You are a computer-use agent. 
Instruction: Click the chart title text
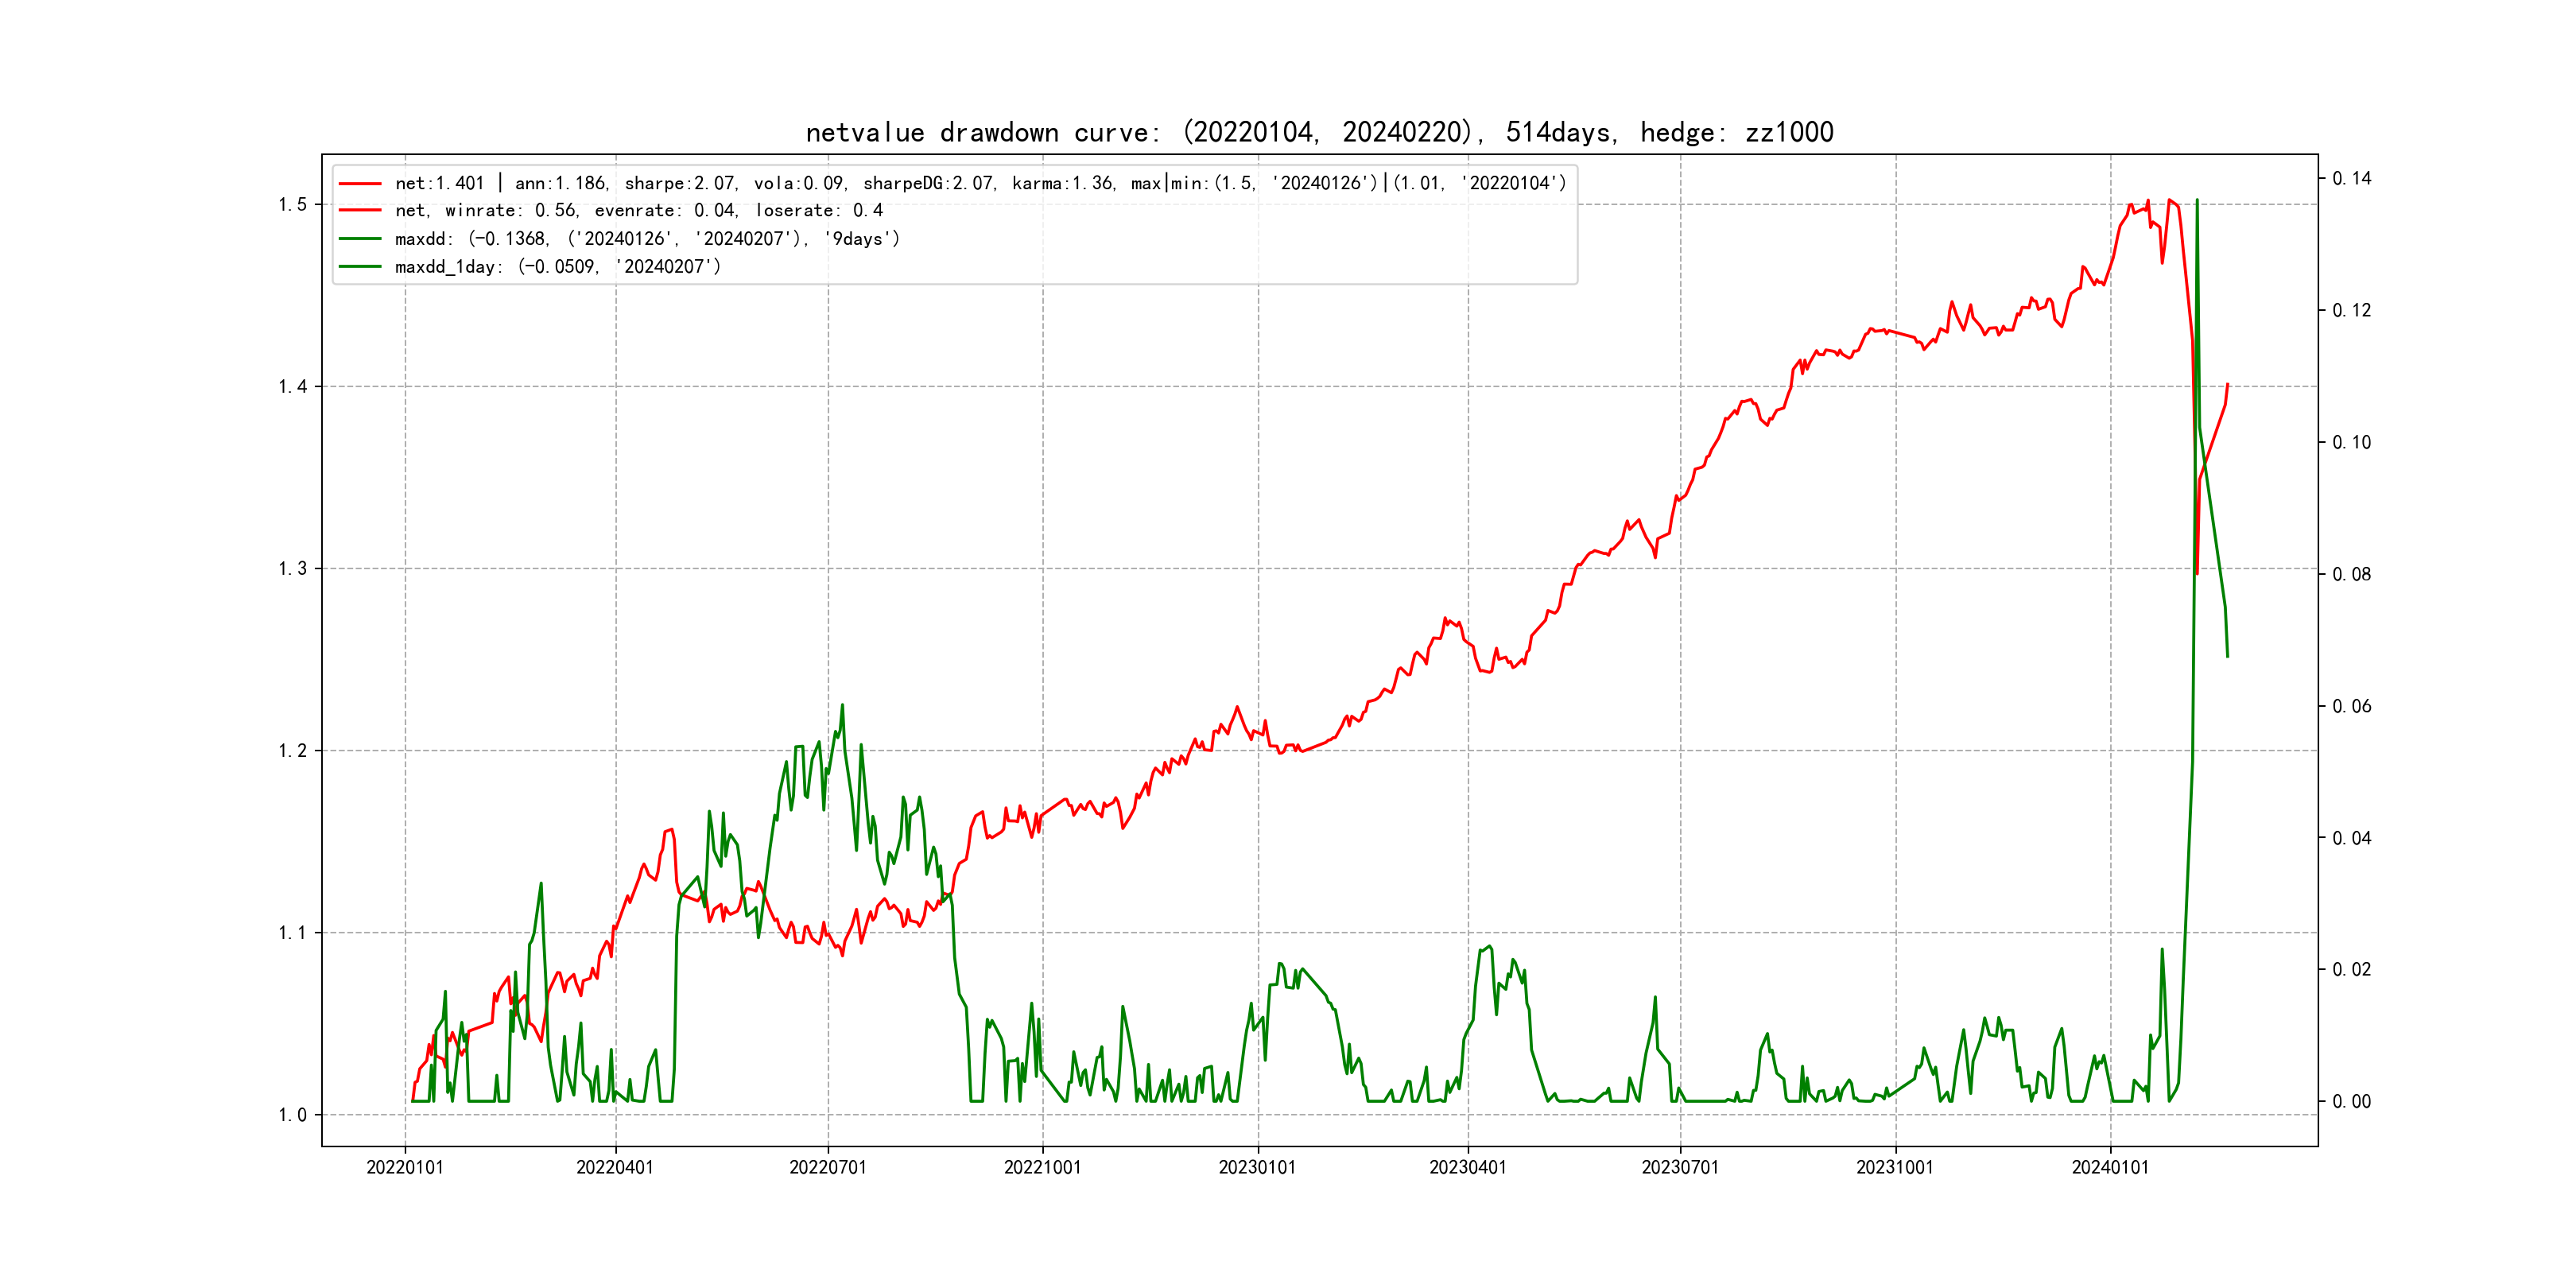pyautogui.click(x=1319, y=133)
